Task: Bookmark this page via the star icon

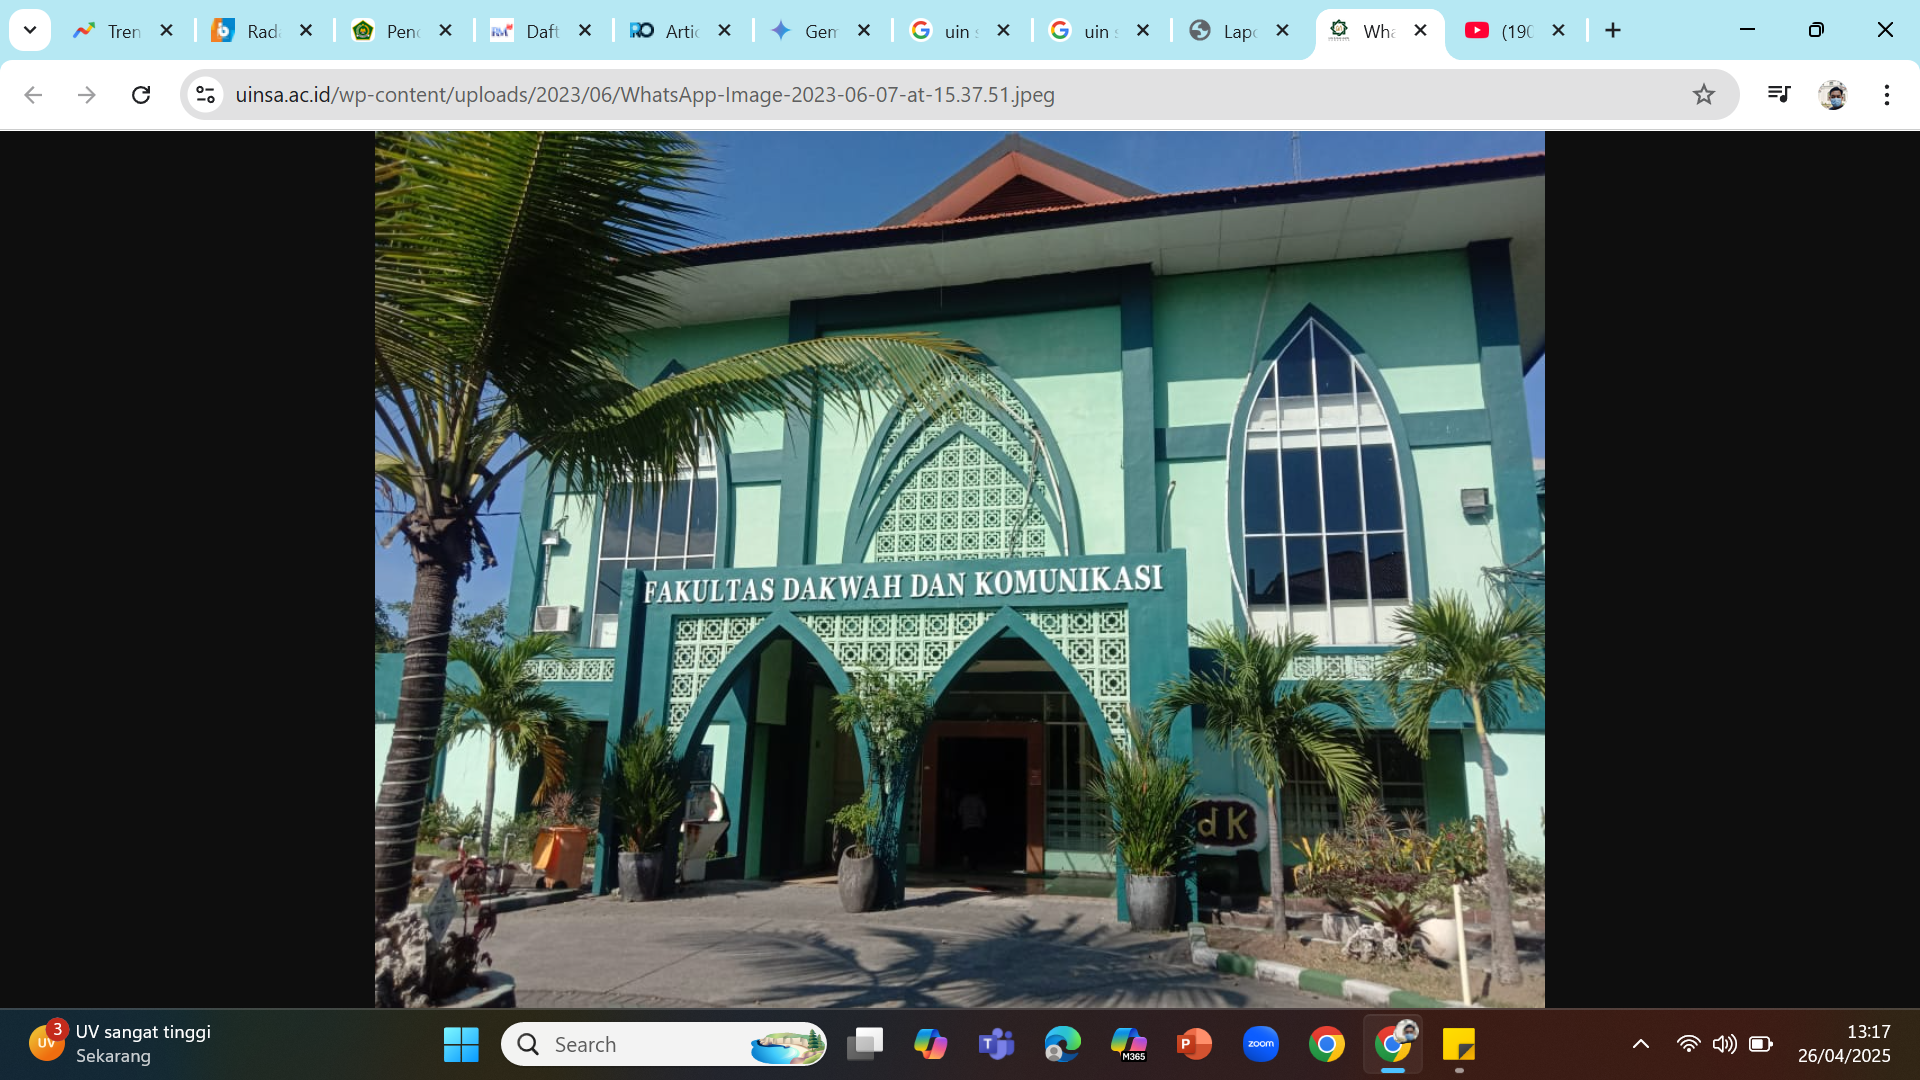Action: pyautogui.click(x=1703, y=95)
